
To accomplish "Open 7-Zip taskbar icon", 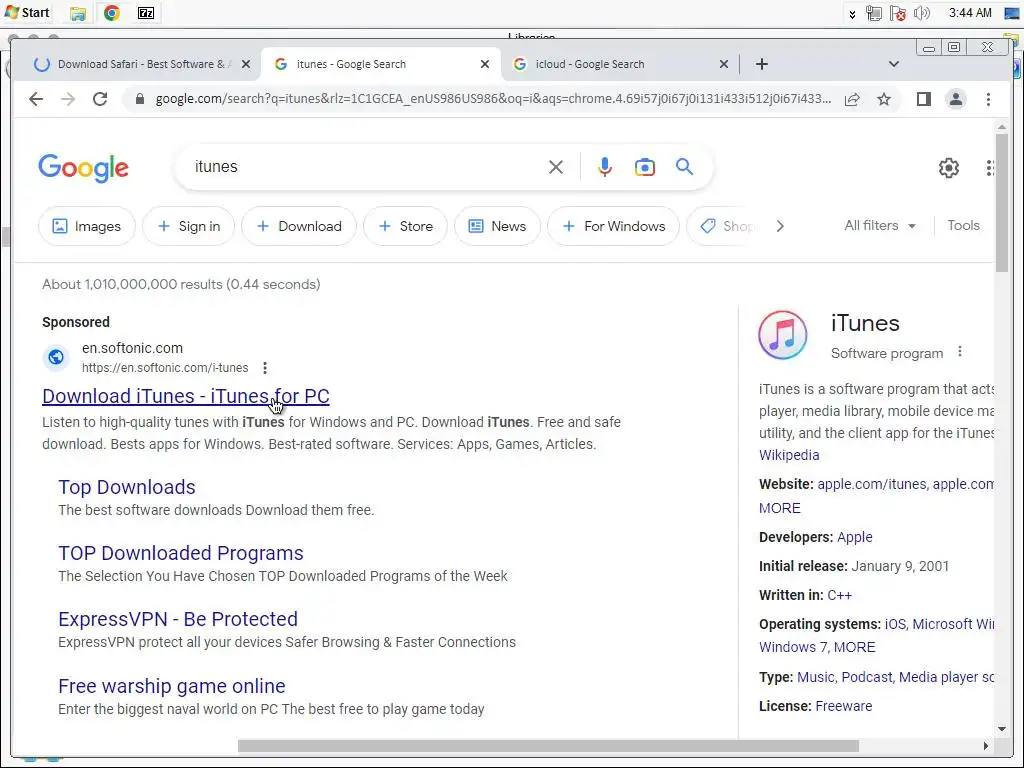I will (146, 12).
